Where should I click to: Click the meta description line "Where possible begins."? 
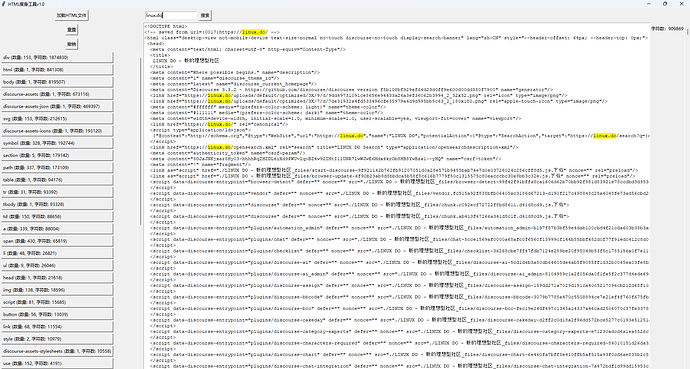tap(235, 73)
